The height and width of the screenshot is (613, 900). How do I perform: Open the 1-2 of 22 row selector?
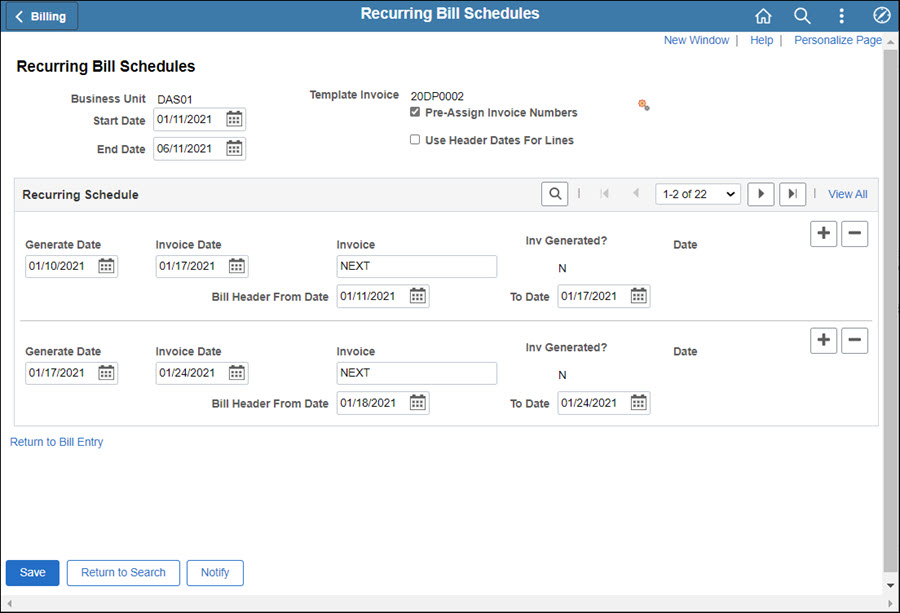[x=697, y=193]
